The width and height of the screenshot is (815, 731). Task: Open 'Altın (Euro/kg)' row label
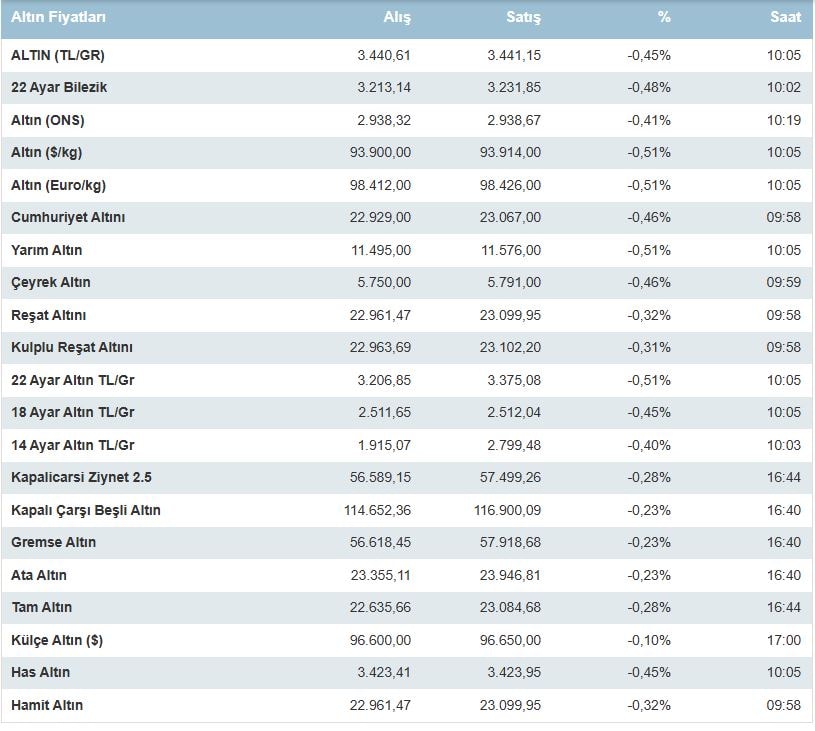[x=58, y=185]
